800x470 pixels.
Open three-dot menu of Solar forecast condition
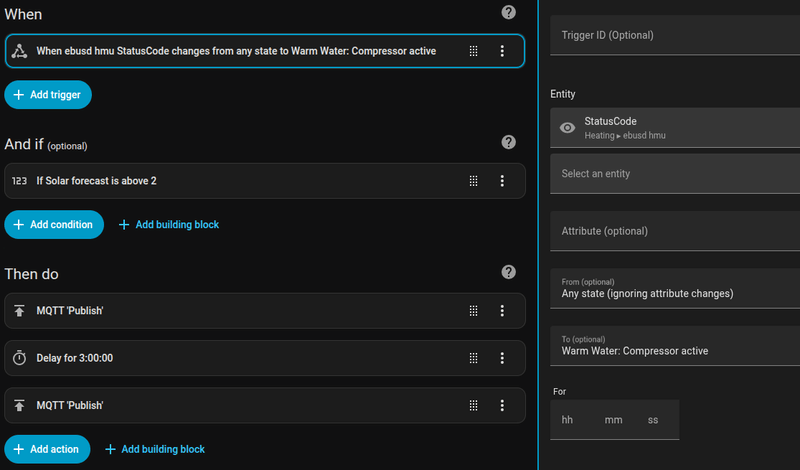click(x=502, y=181)
